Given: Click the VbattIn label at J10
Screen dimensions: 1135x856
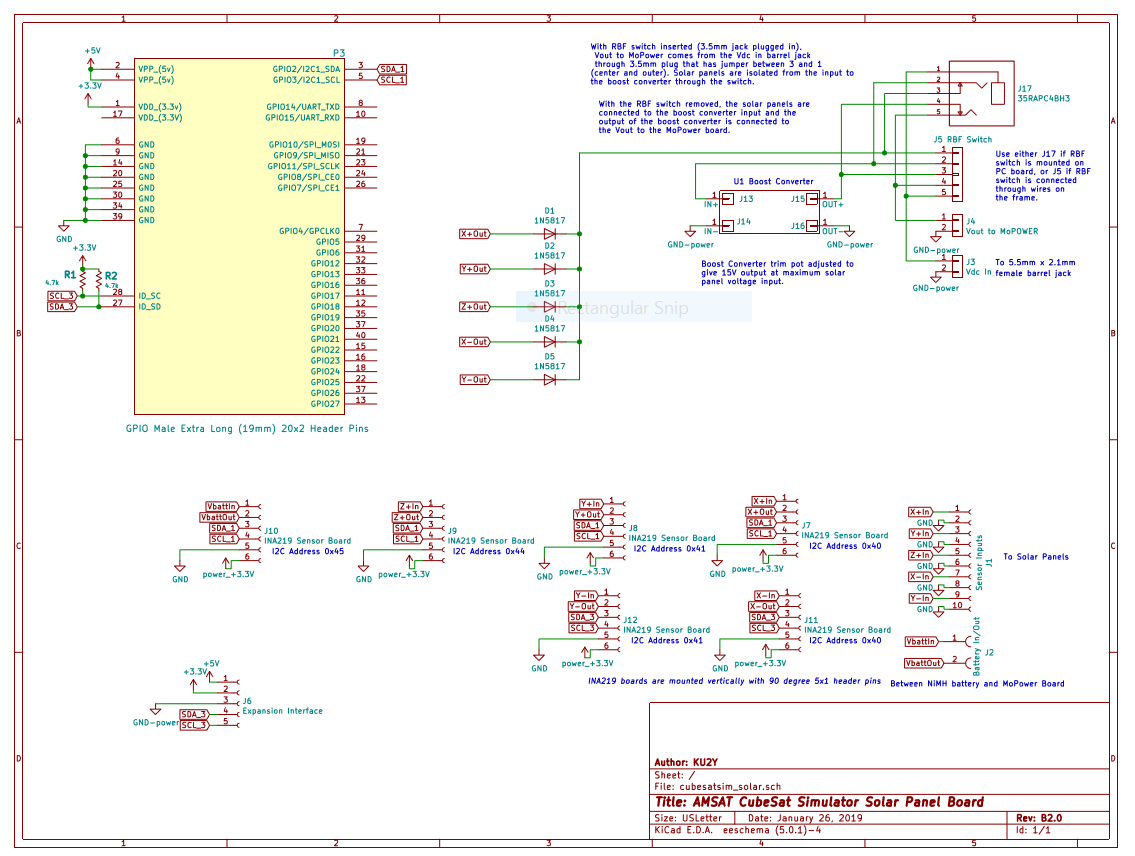Looking at the screenshot, I should [222, 507].
